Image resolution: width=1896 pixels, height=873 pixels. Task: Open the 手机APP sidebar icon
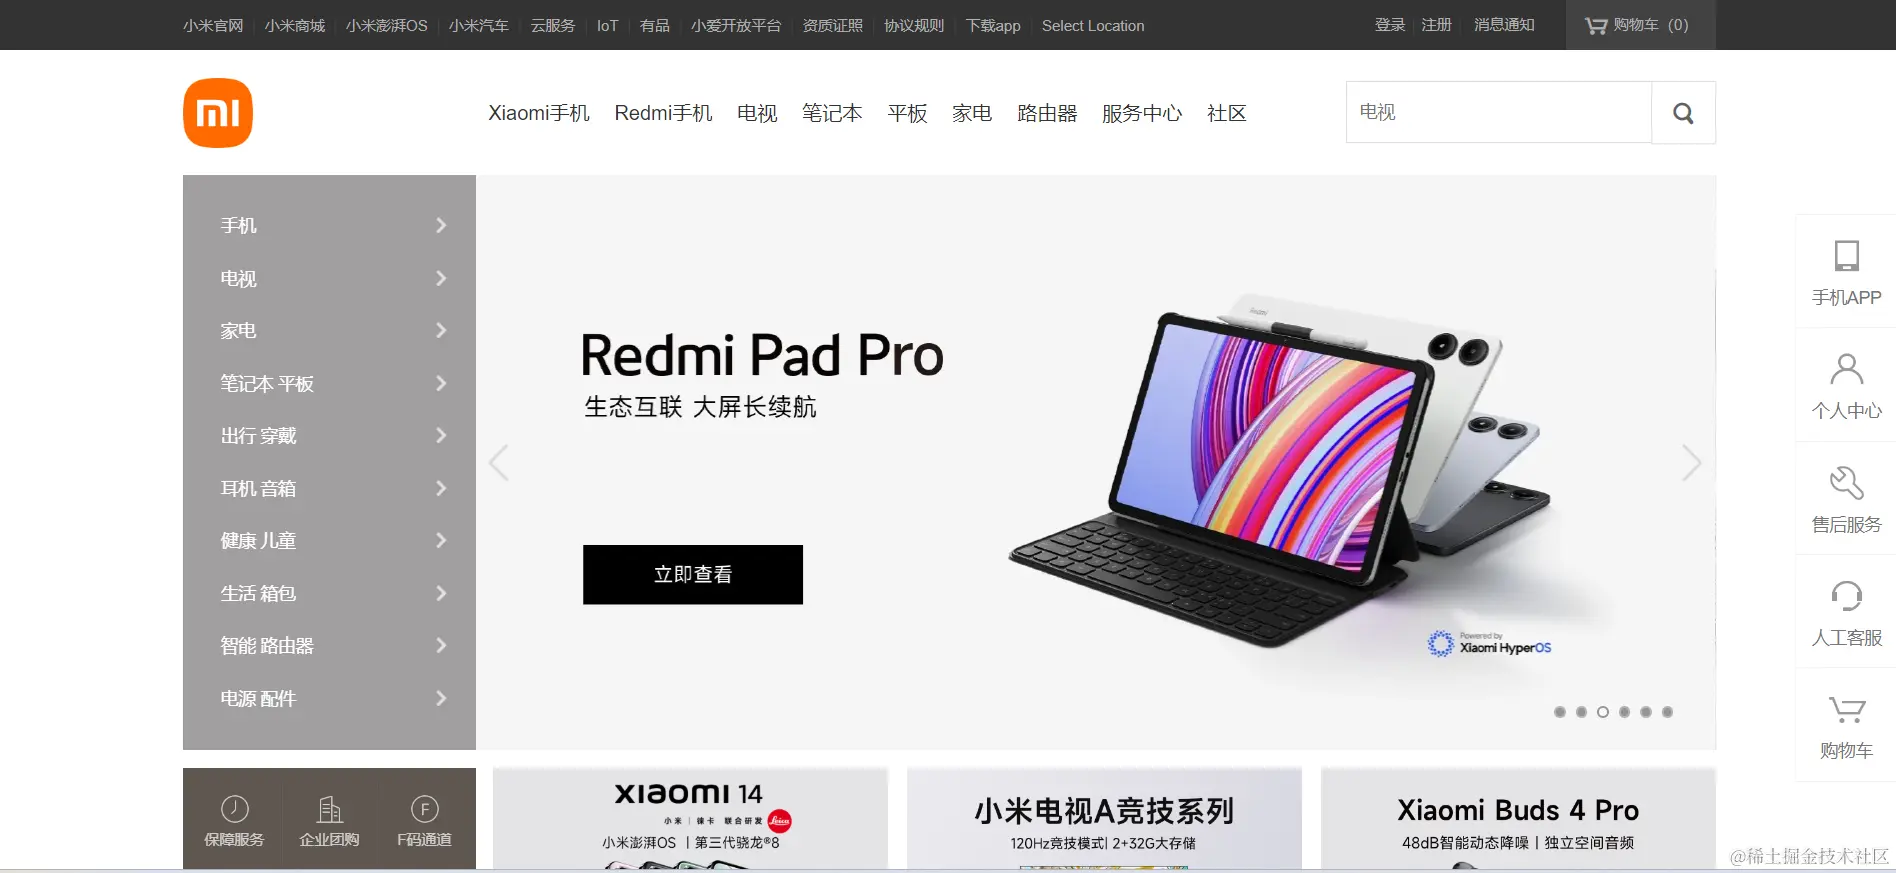[x=1846, y=256]
